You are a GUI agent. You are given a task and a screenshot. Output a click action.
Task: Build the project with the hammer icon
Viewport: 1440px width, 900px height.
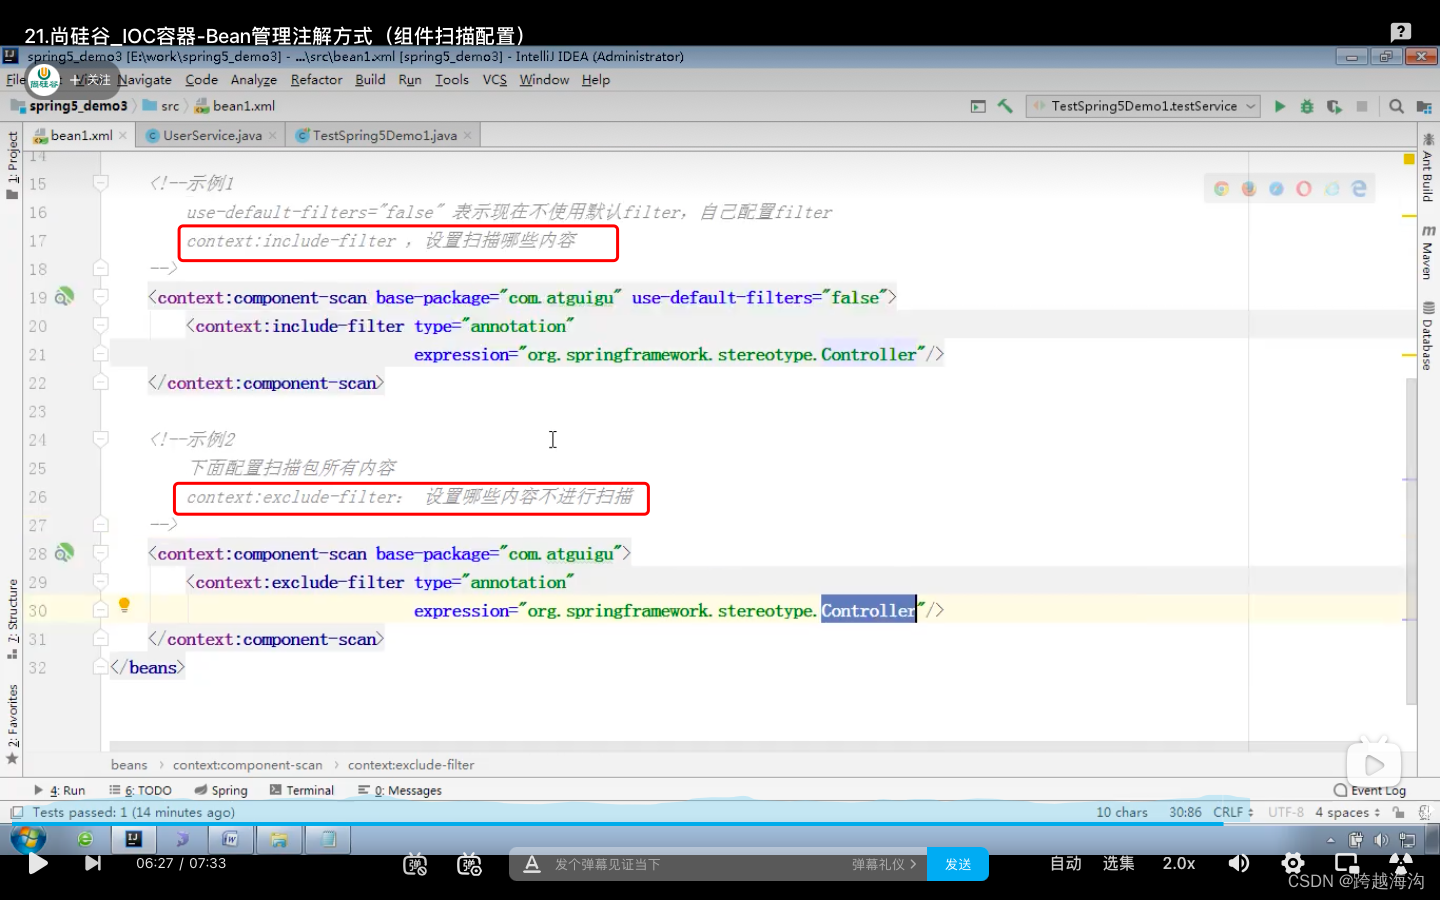click(x=1005, y=106)
